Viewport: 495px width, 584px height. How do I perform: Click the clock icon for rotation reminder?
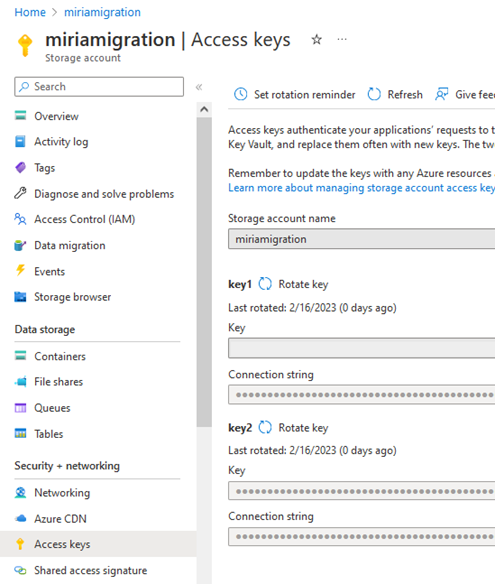(x=241, y=94)
